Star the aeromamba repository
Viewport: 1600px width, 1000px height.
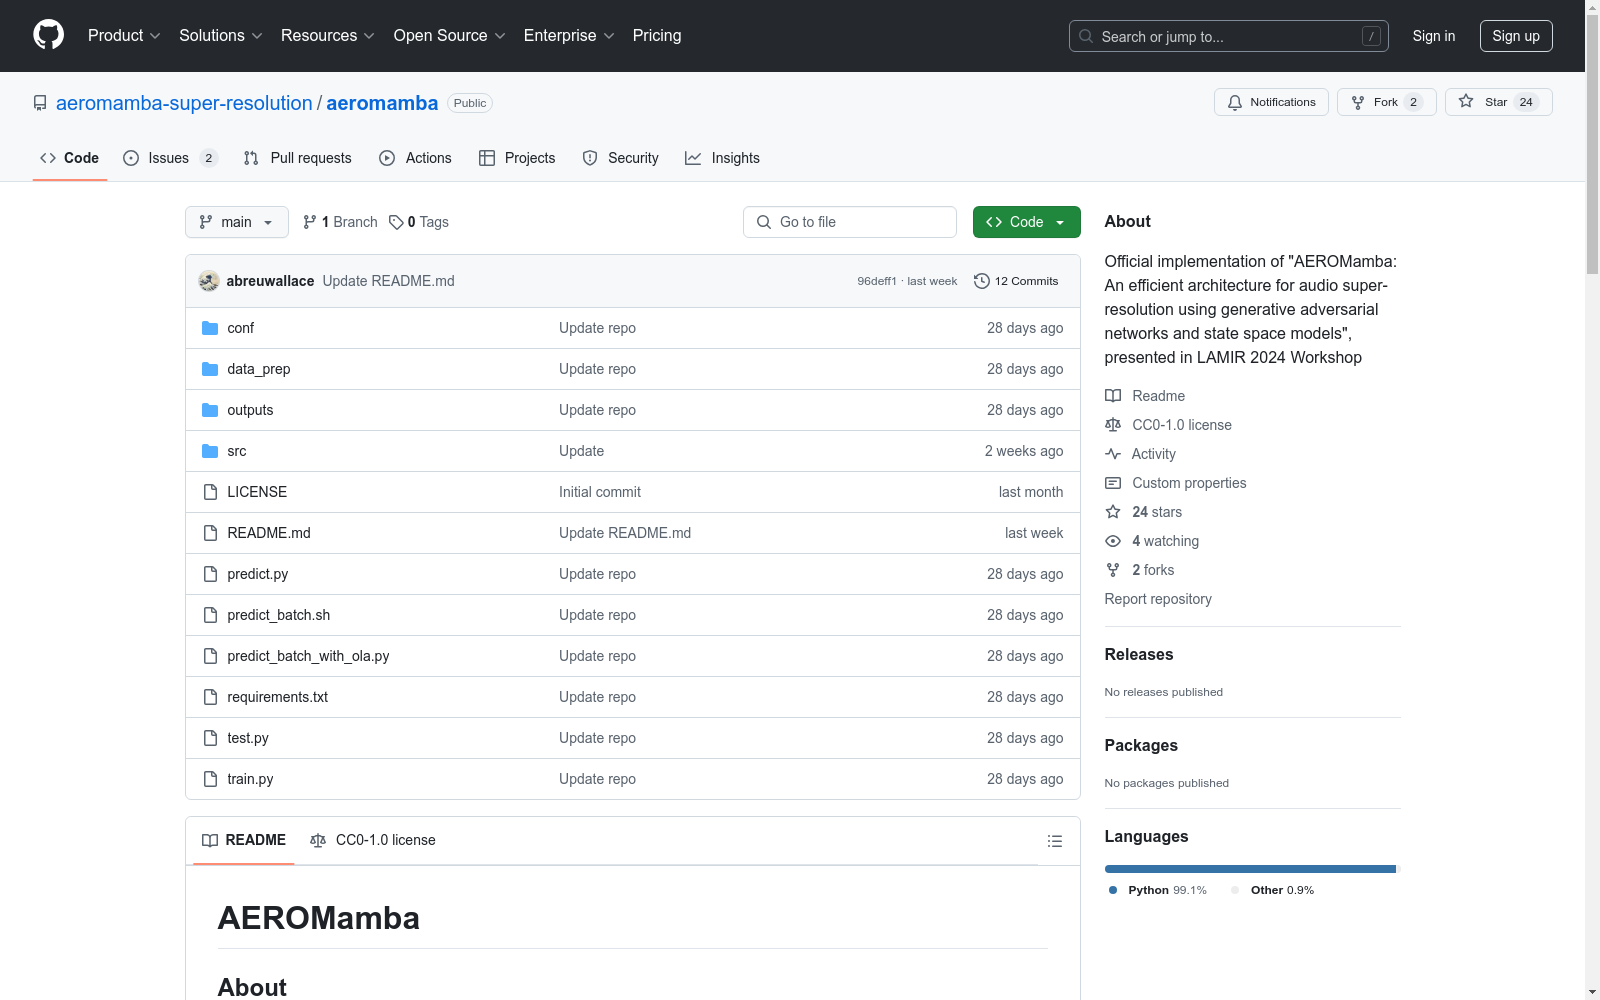pos(1498,102)
